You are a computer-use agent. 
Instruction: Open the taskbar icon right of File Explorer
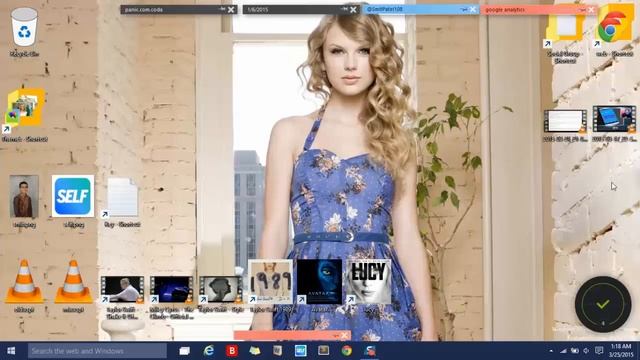coord(278,351)
